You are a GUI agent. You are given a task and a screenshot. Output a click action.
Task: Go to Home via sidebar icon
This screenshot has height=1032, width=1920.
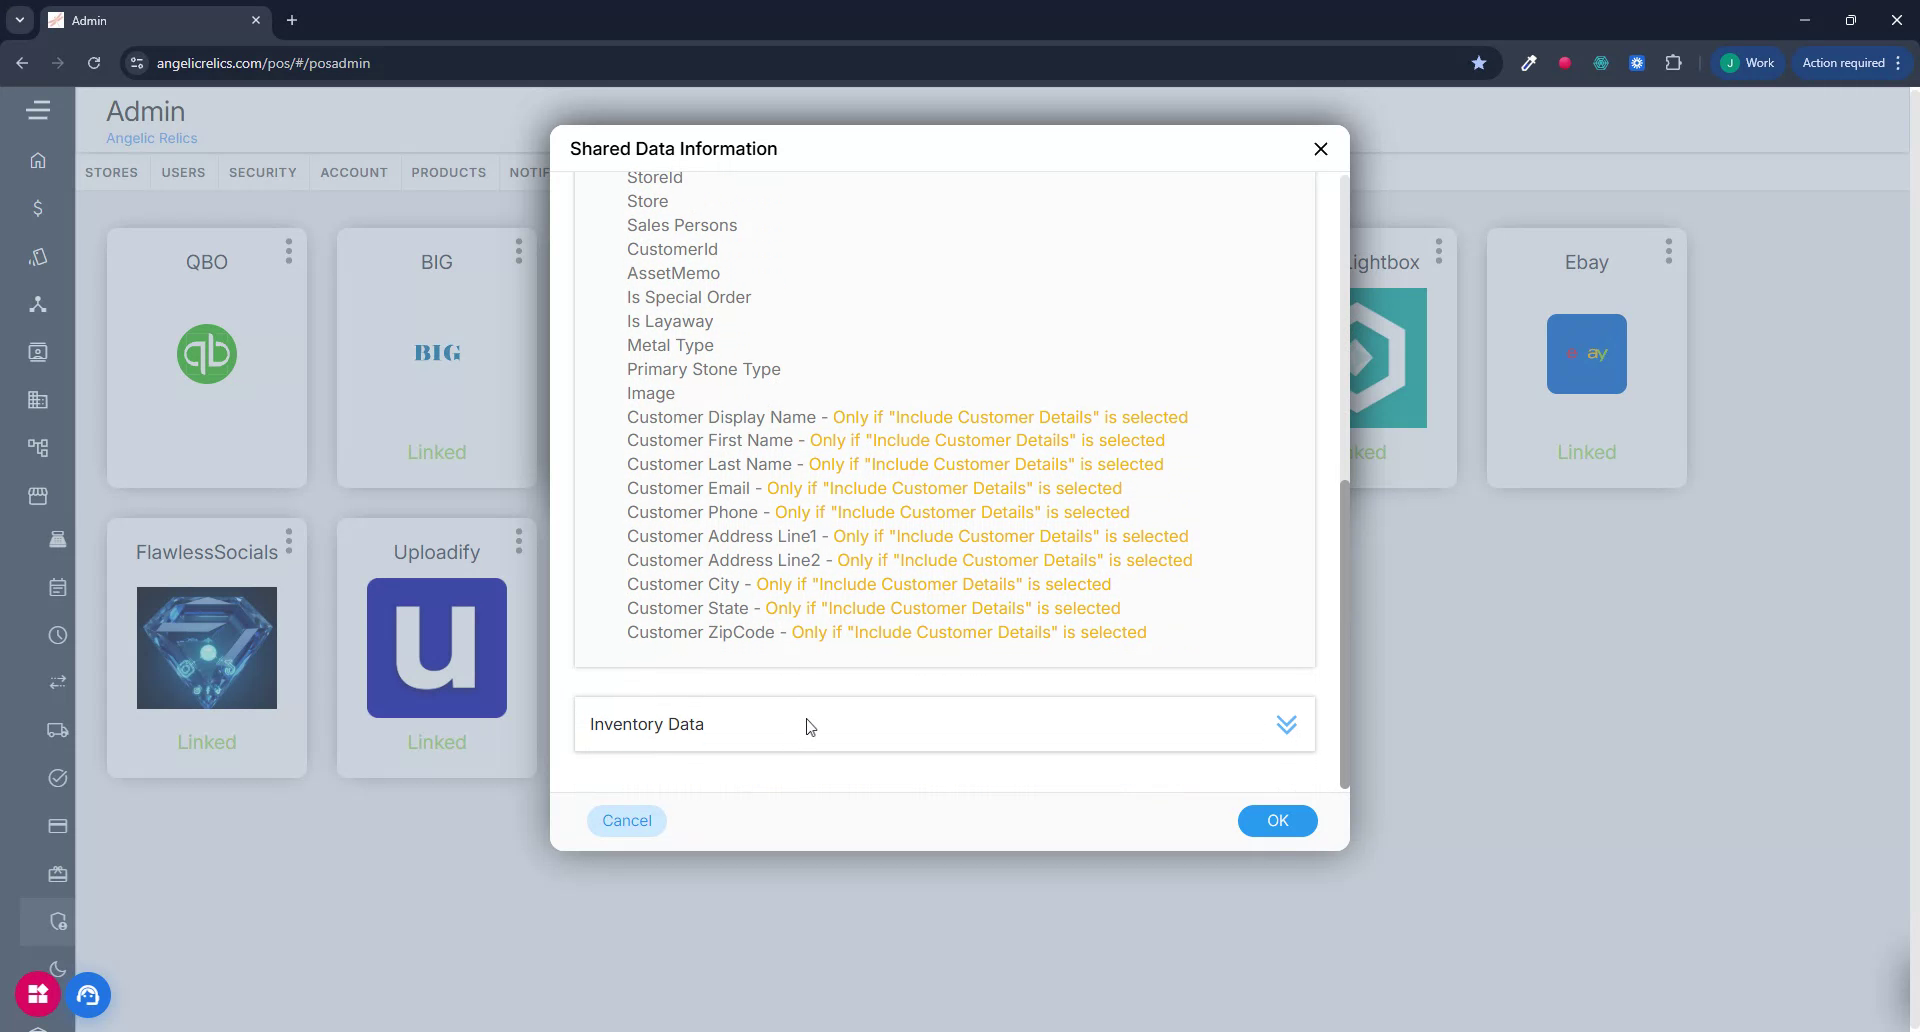(38, 160)
